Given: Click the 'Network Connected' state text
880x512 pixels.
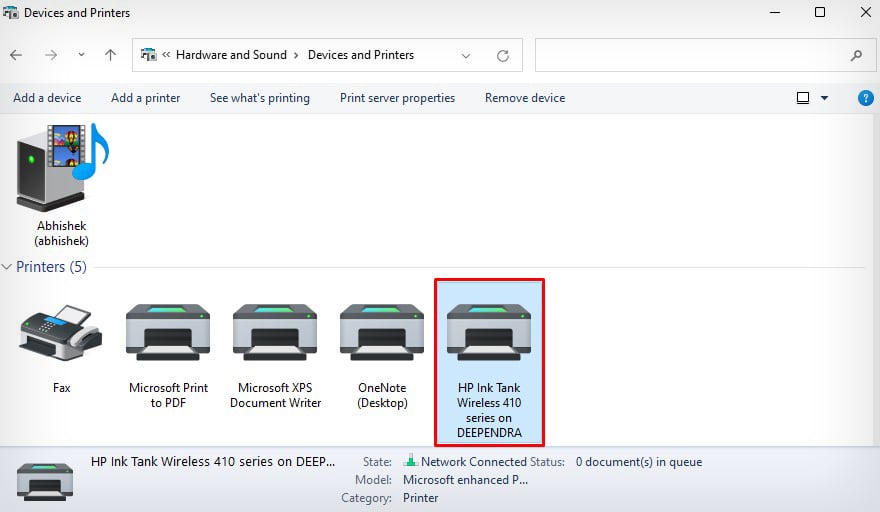Looking at the screenshot, I should (x=473, y=461).
